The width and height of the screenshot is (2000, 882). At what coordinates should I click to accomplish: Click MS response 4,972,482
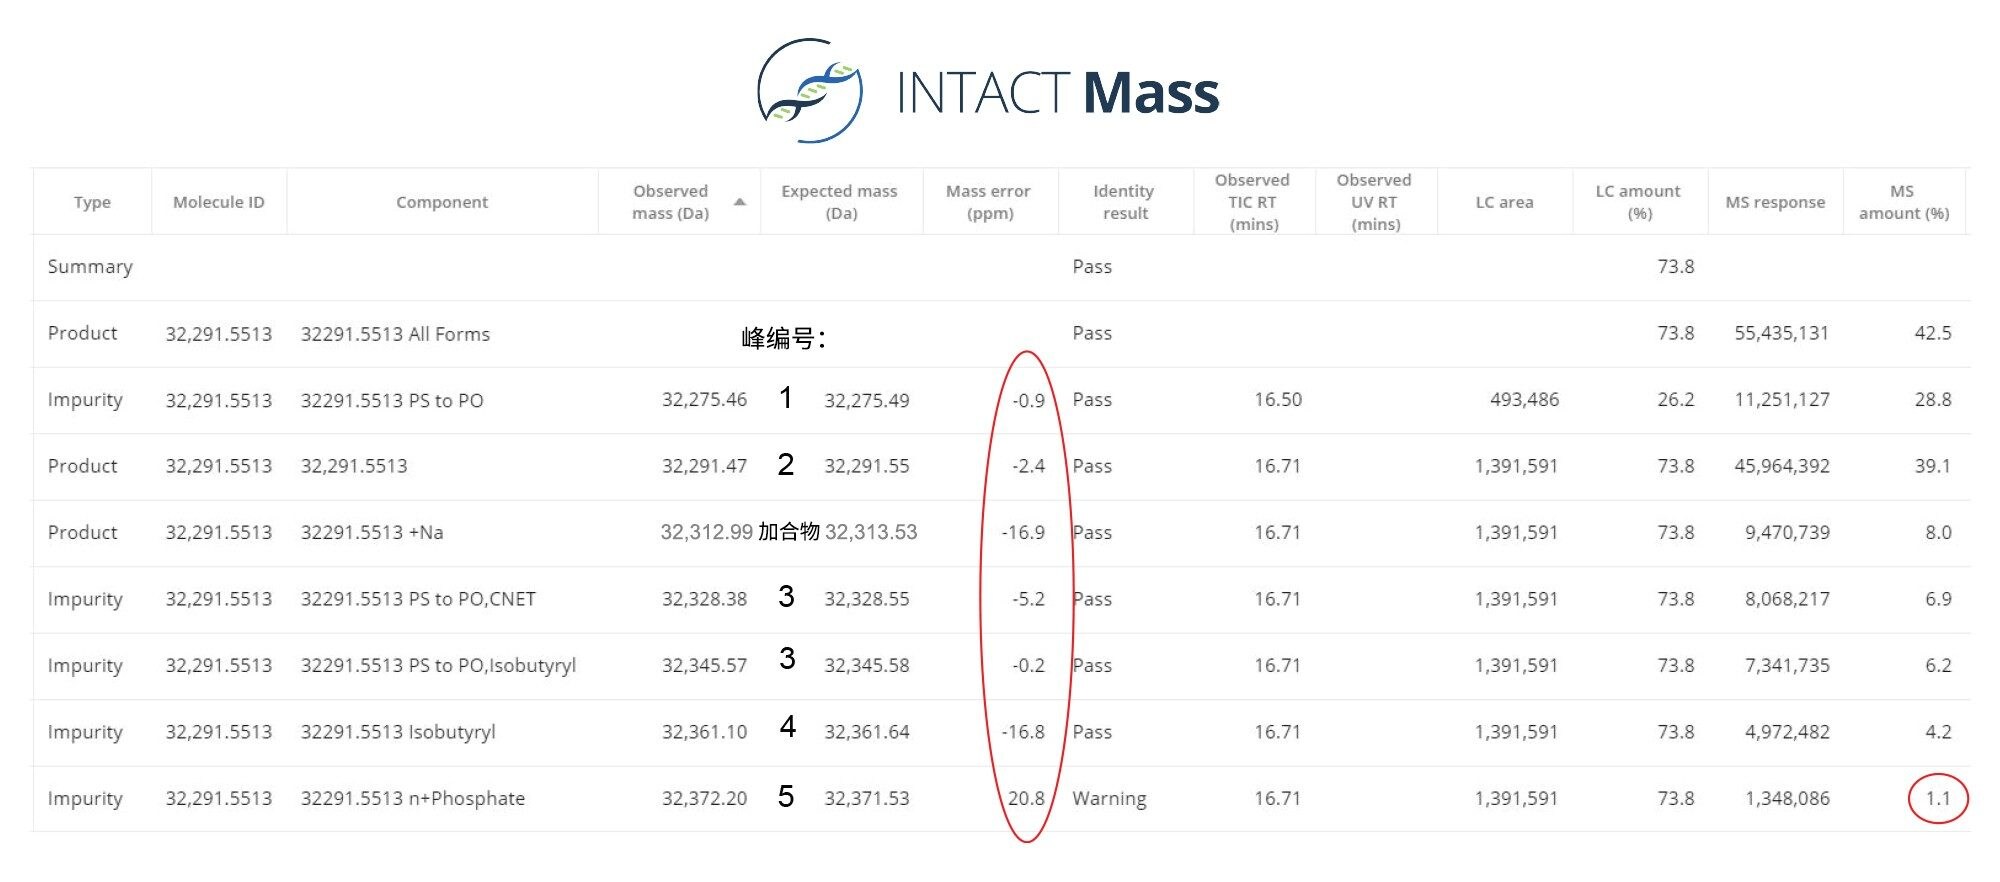click(1787, 732)
